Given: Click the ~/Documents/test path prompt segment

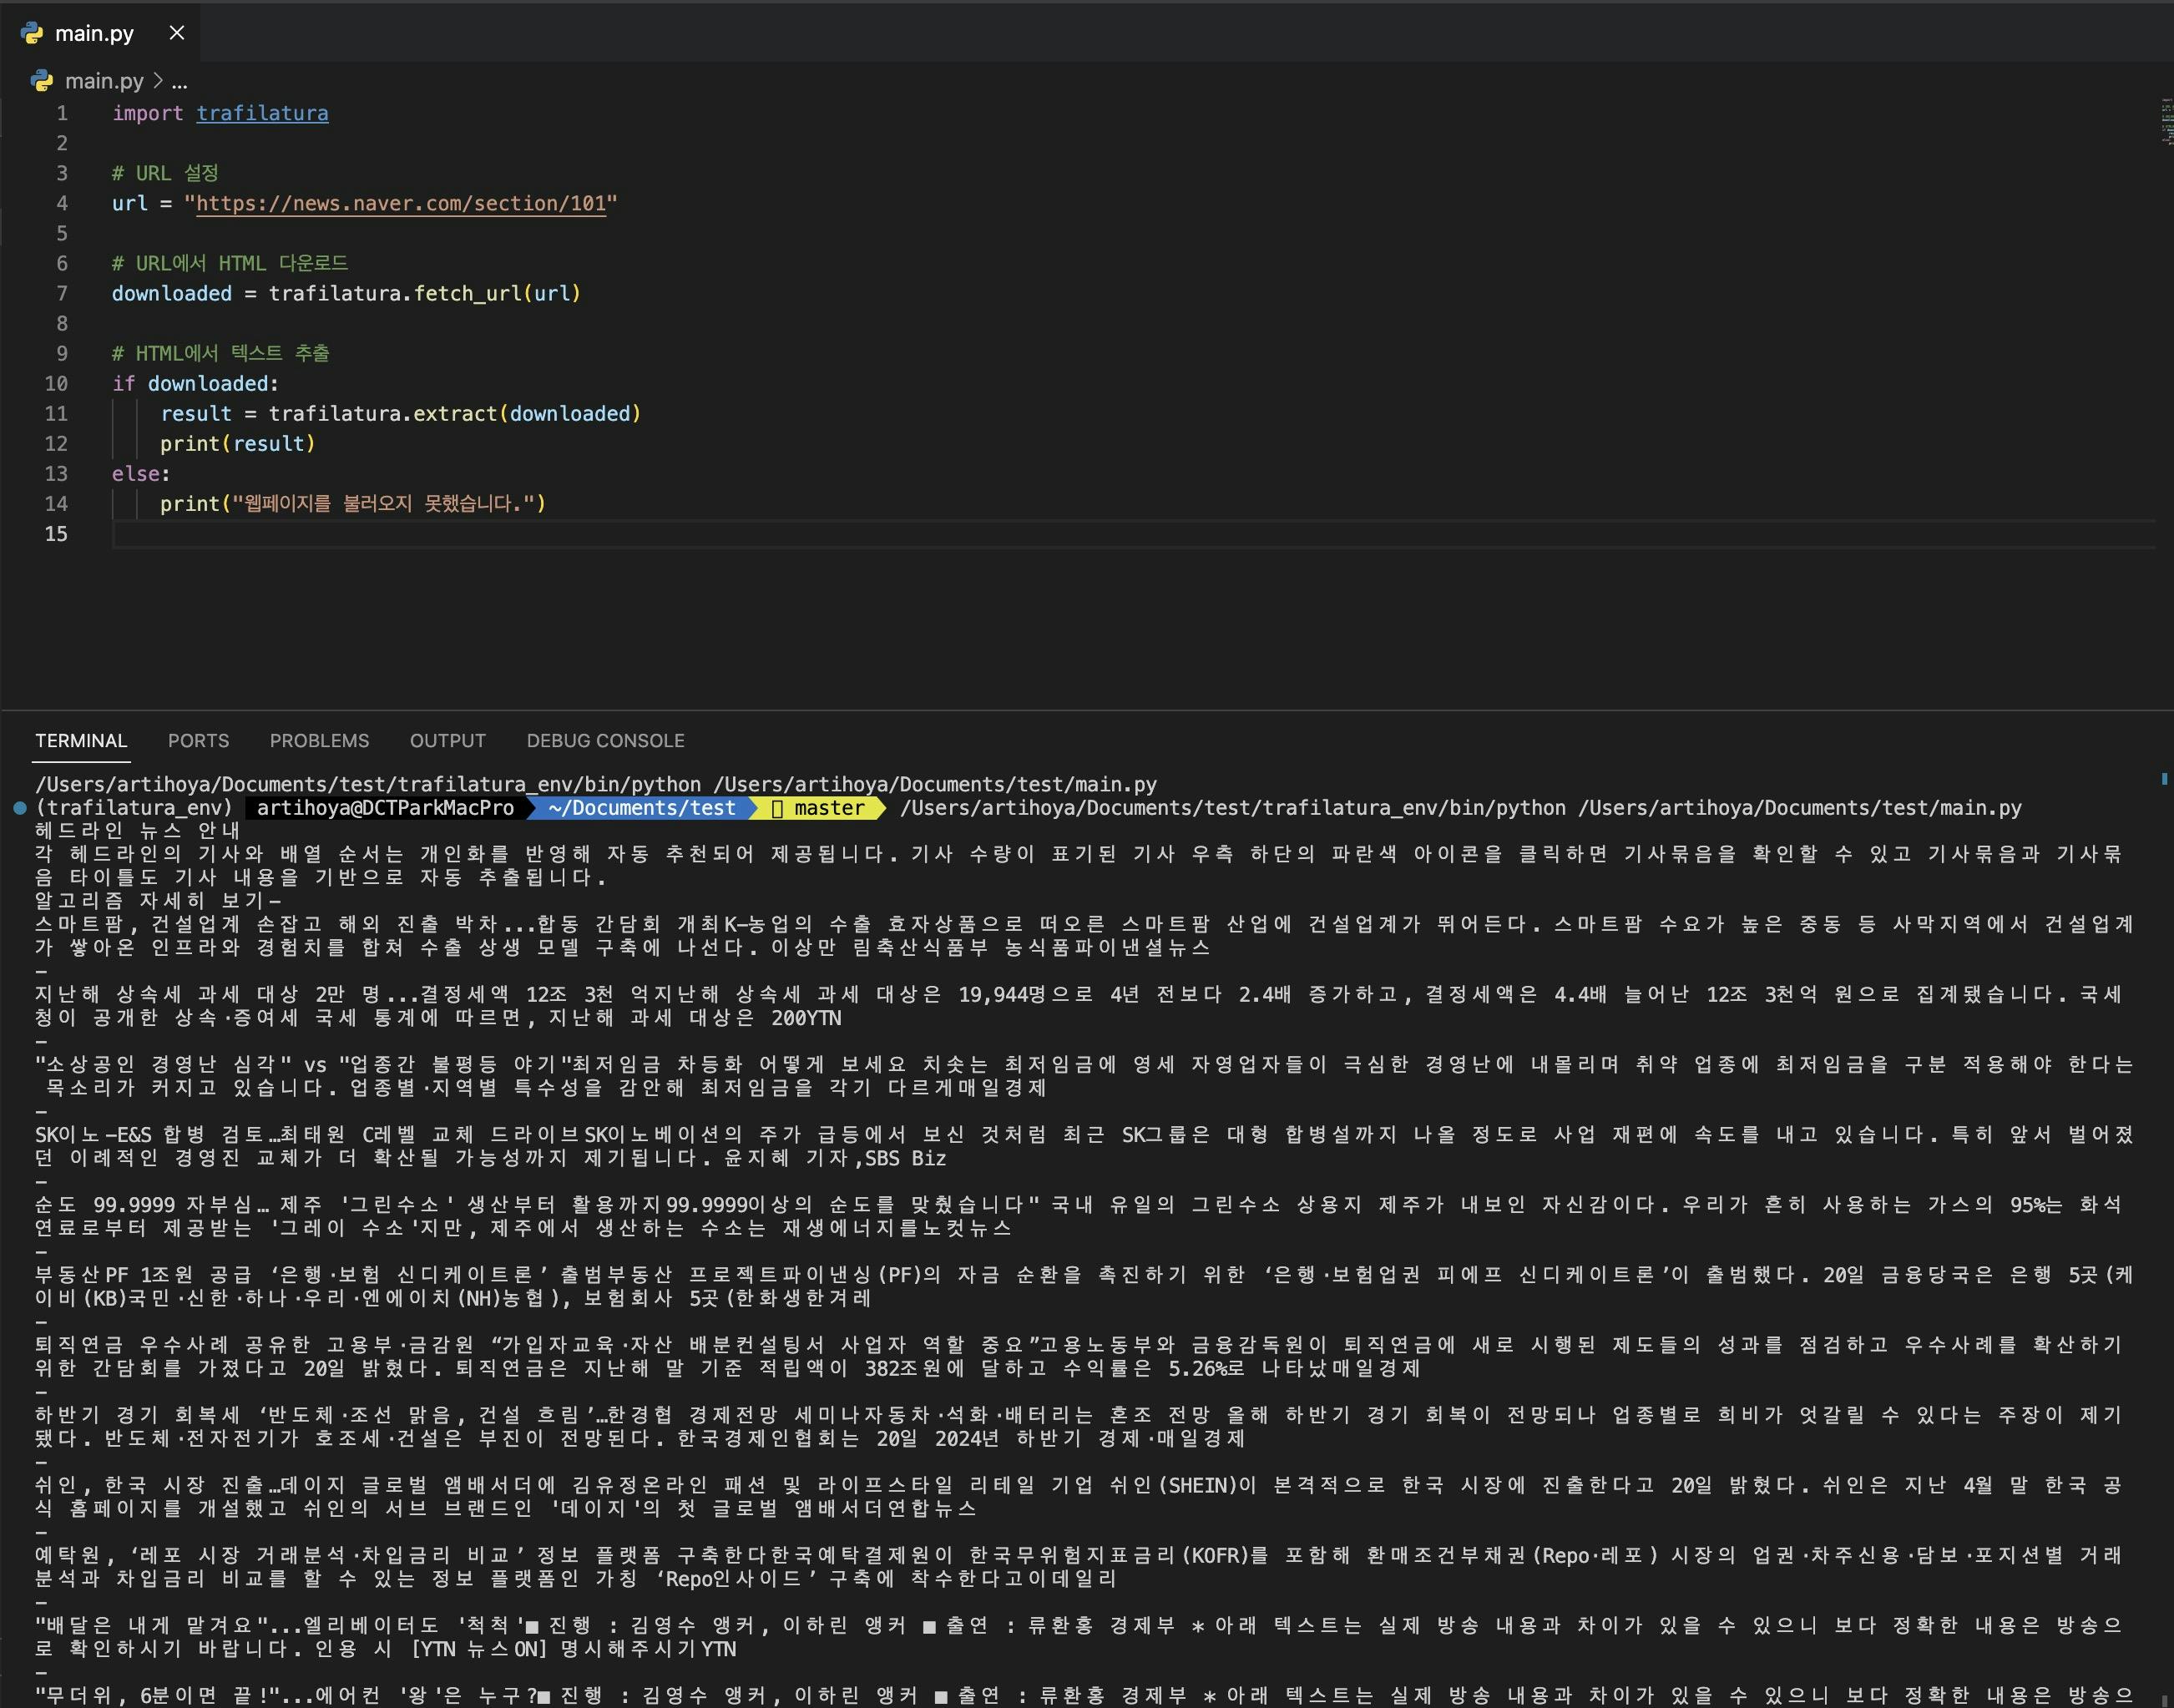Looking at the screenshot, I should (x=641, y=808).
